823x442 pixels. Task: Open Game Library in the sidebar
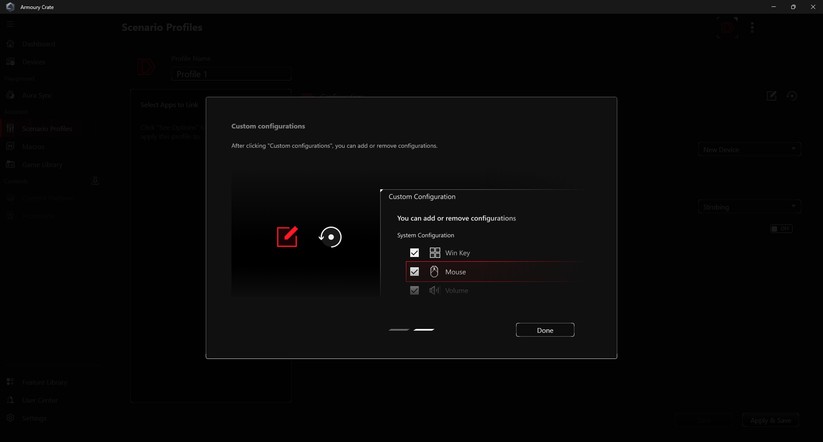point(42,164)
